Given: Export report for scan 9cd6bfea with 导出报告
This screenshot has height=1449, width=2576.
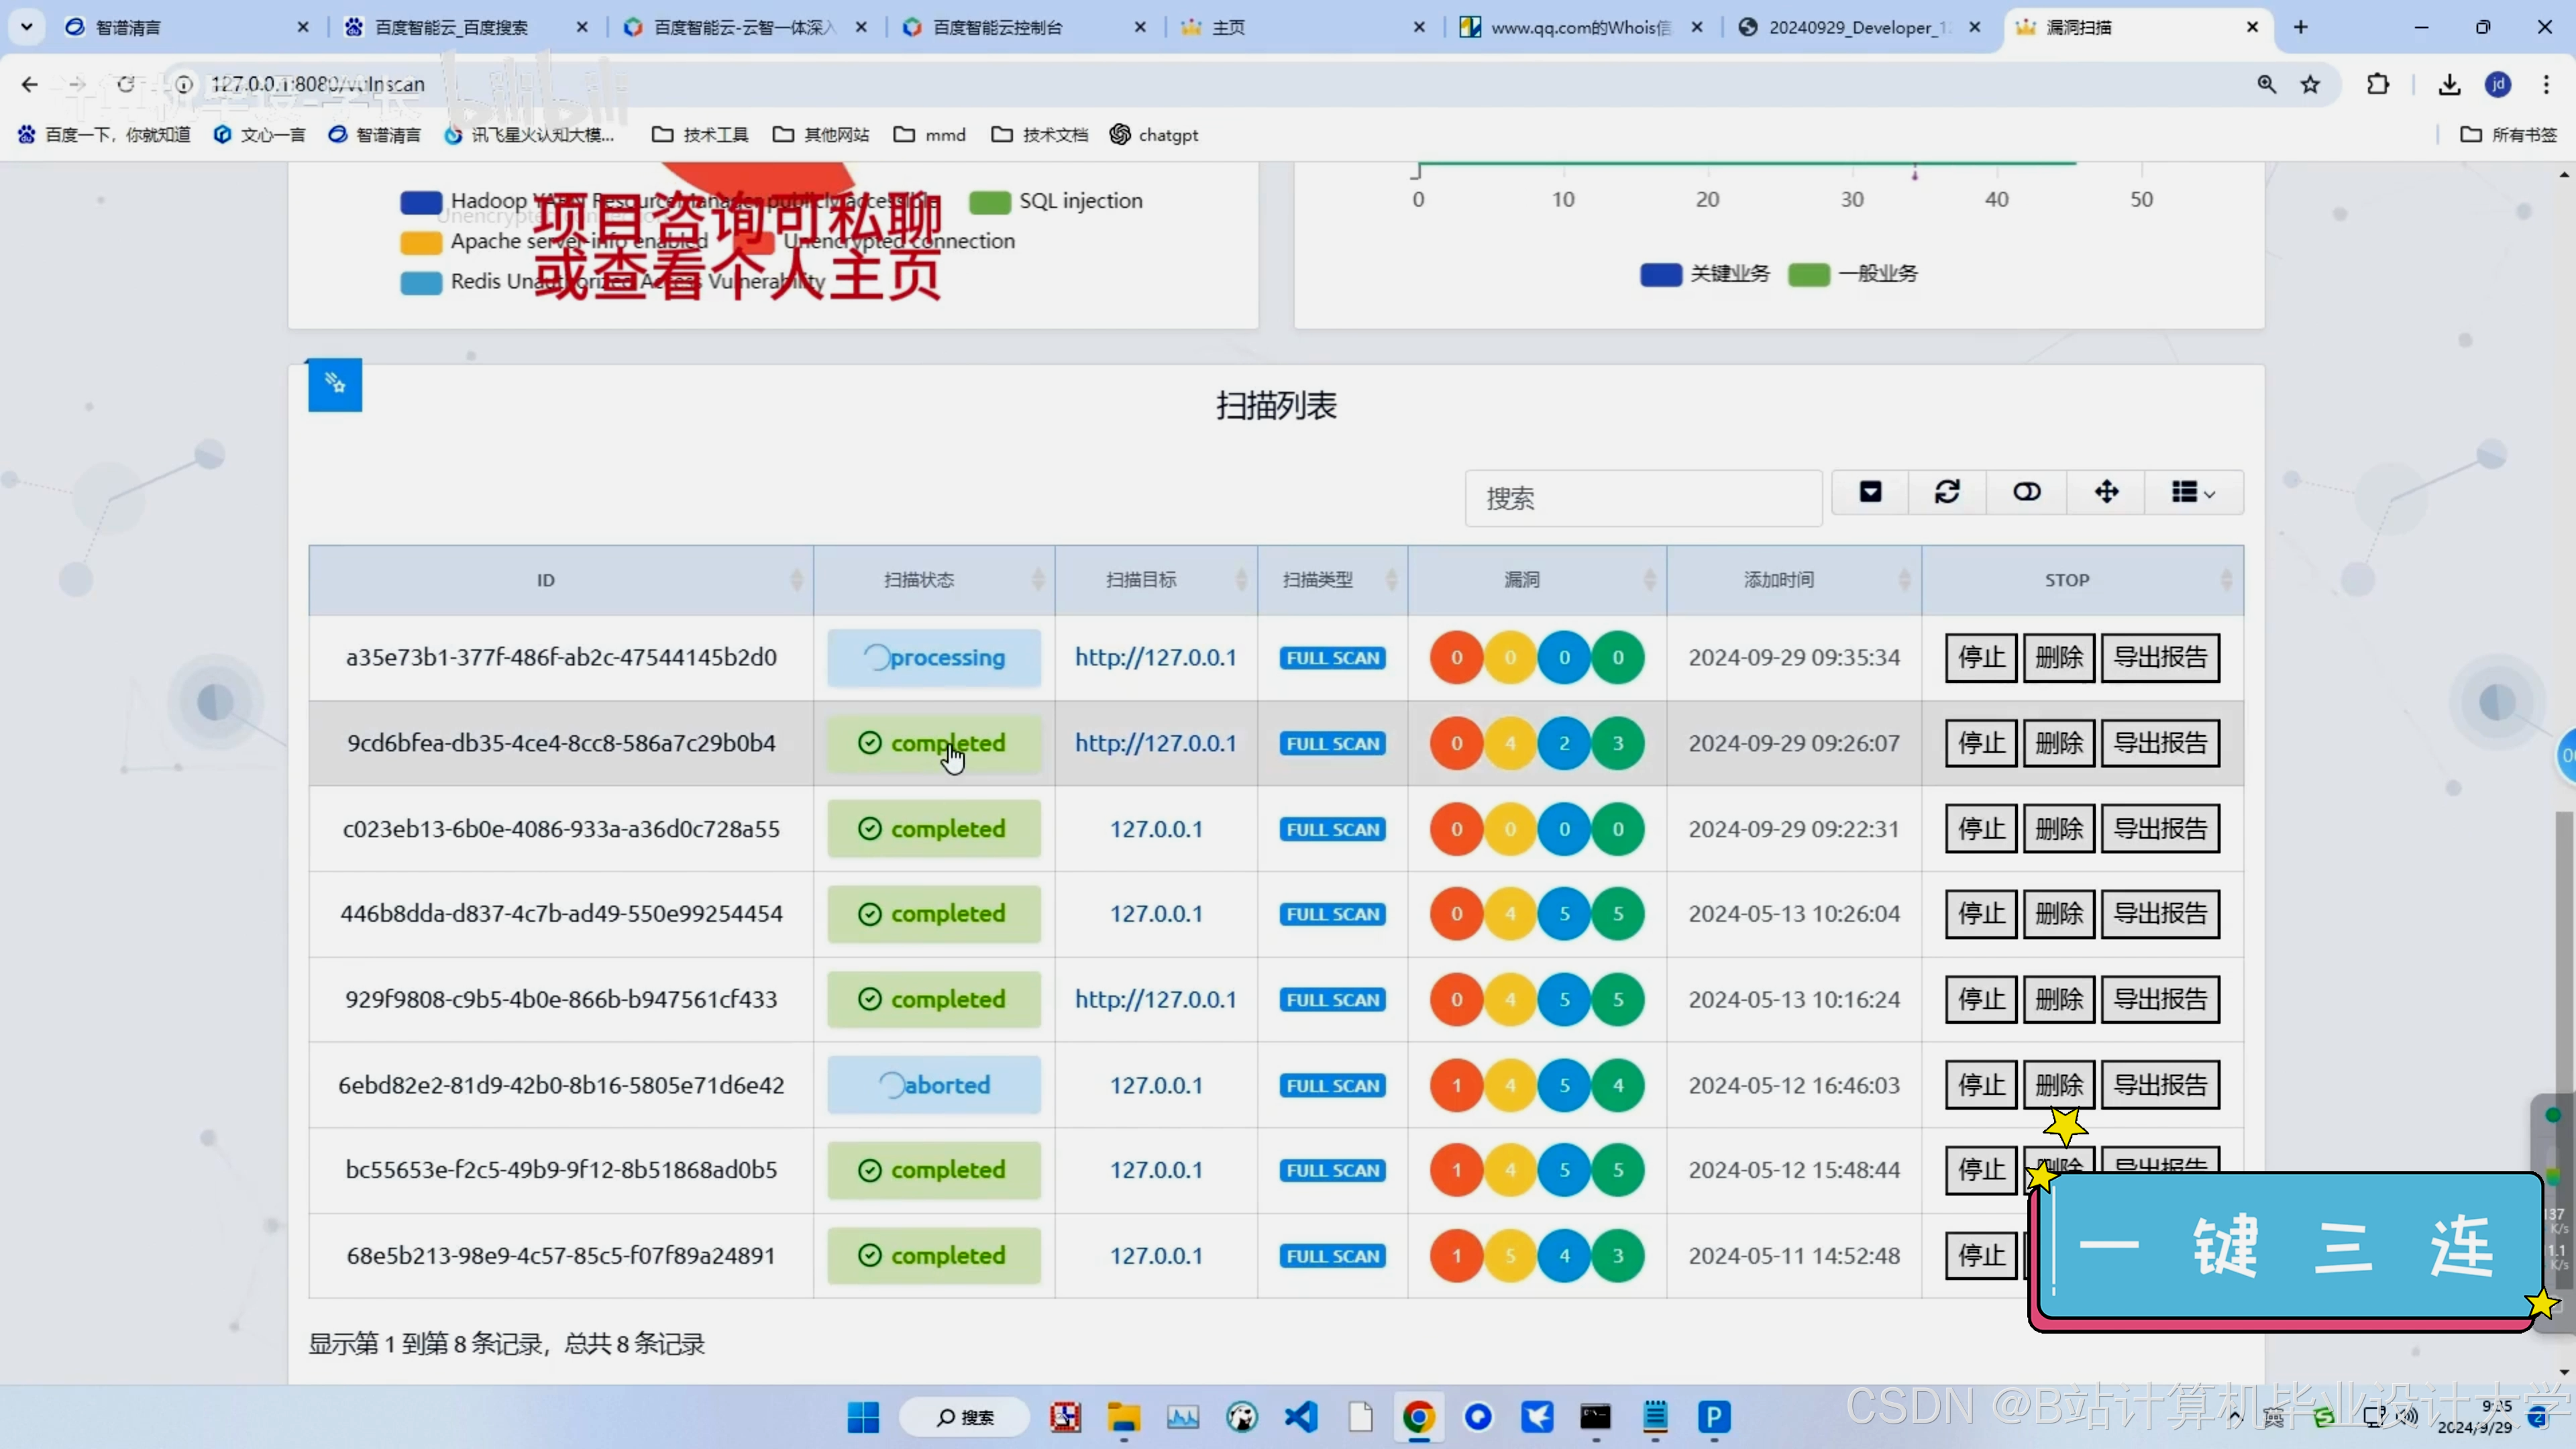Looking at the screenshot, I should (x=2160, y=743).
